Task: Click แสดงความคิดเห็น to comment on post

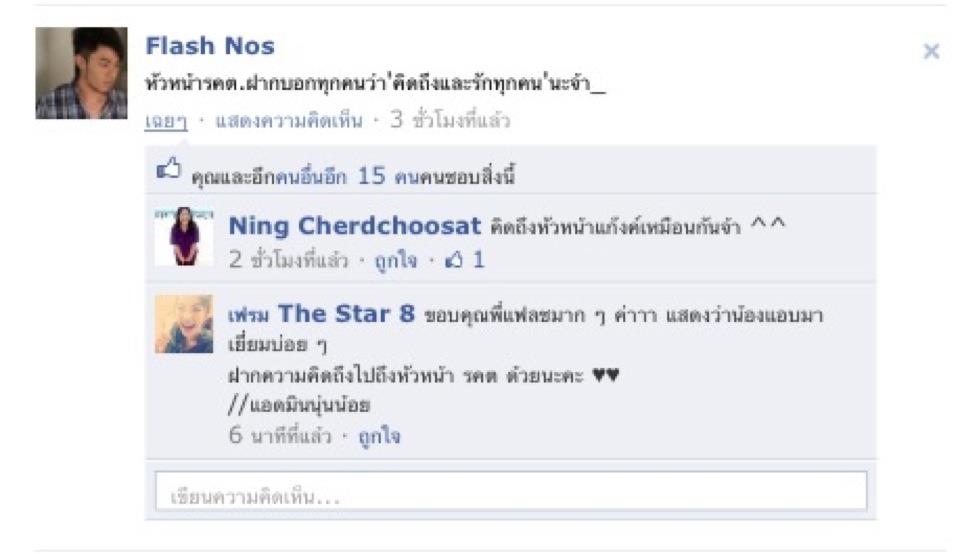Action: tap(289, 121)
